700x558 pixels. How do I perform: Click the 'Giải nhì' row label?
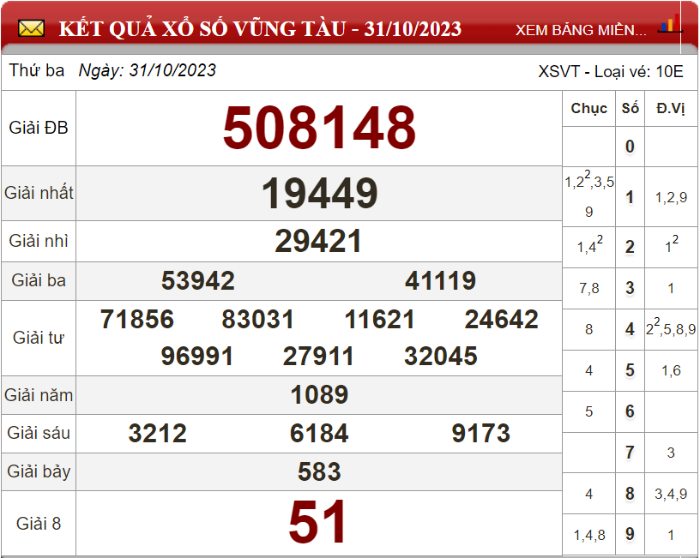pos(38,241)
